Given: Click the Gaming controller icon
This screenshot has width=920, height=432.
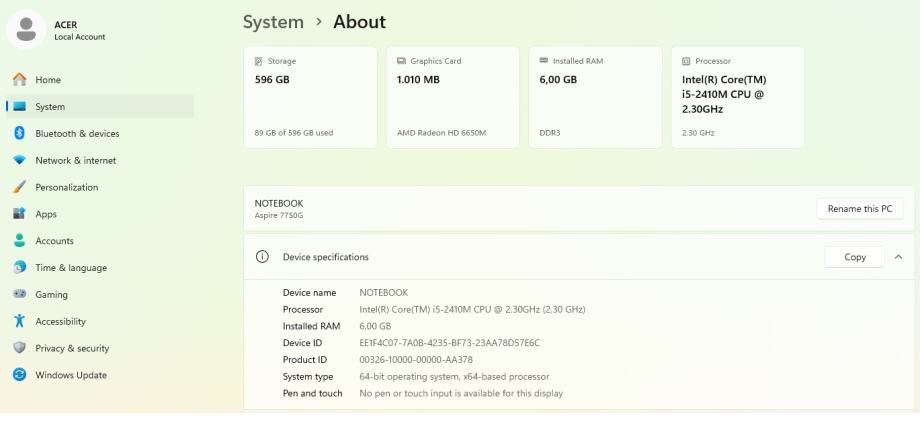Looking at the screenshot, I should coord(18,295).
